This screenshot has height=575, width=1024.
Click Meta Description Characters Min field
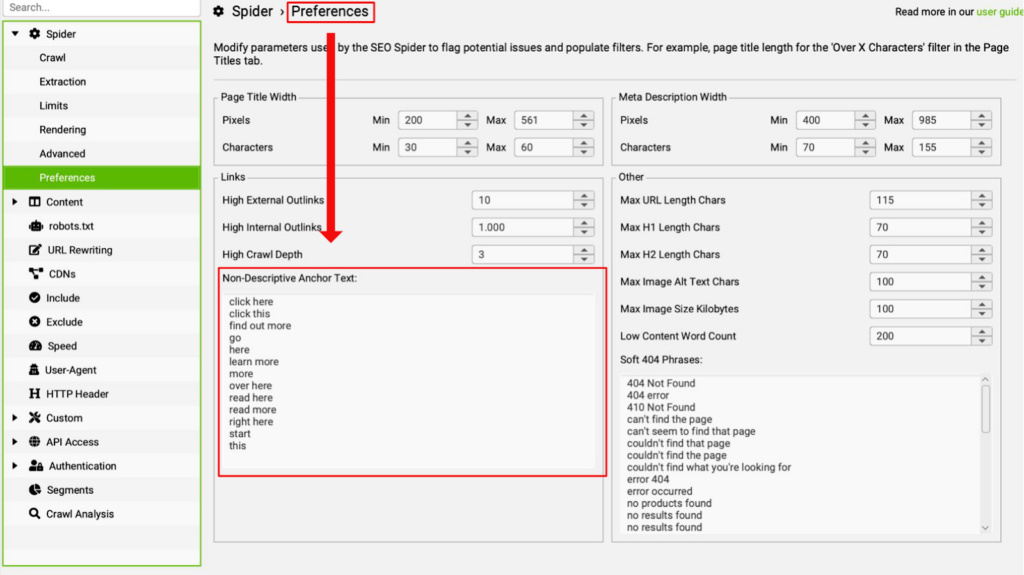[825, 148]
